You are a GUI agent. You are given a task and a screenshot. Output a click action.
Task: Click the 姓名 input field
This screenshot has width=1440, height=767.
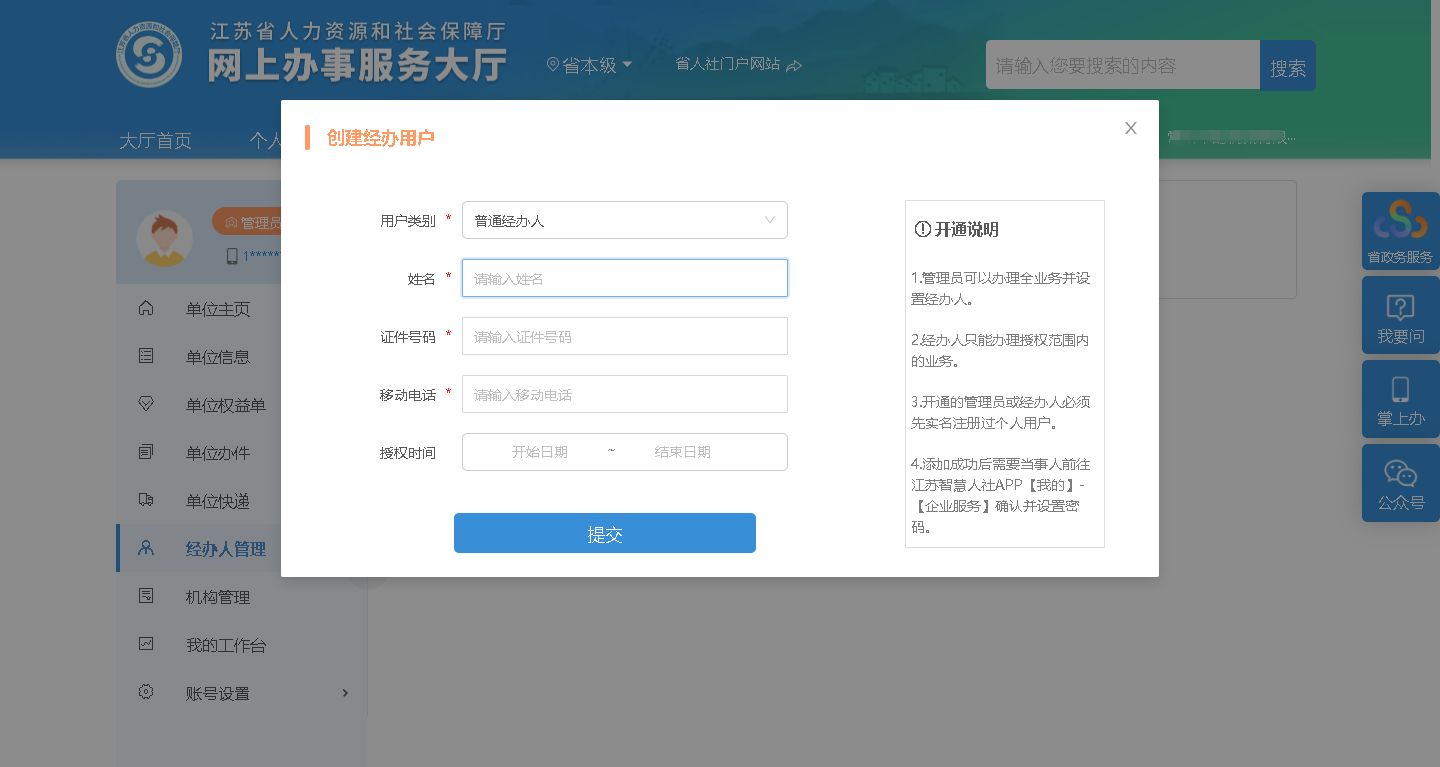pyautogui.click(x=624, y=279)
